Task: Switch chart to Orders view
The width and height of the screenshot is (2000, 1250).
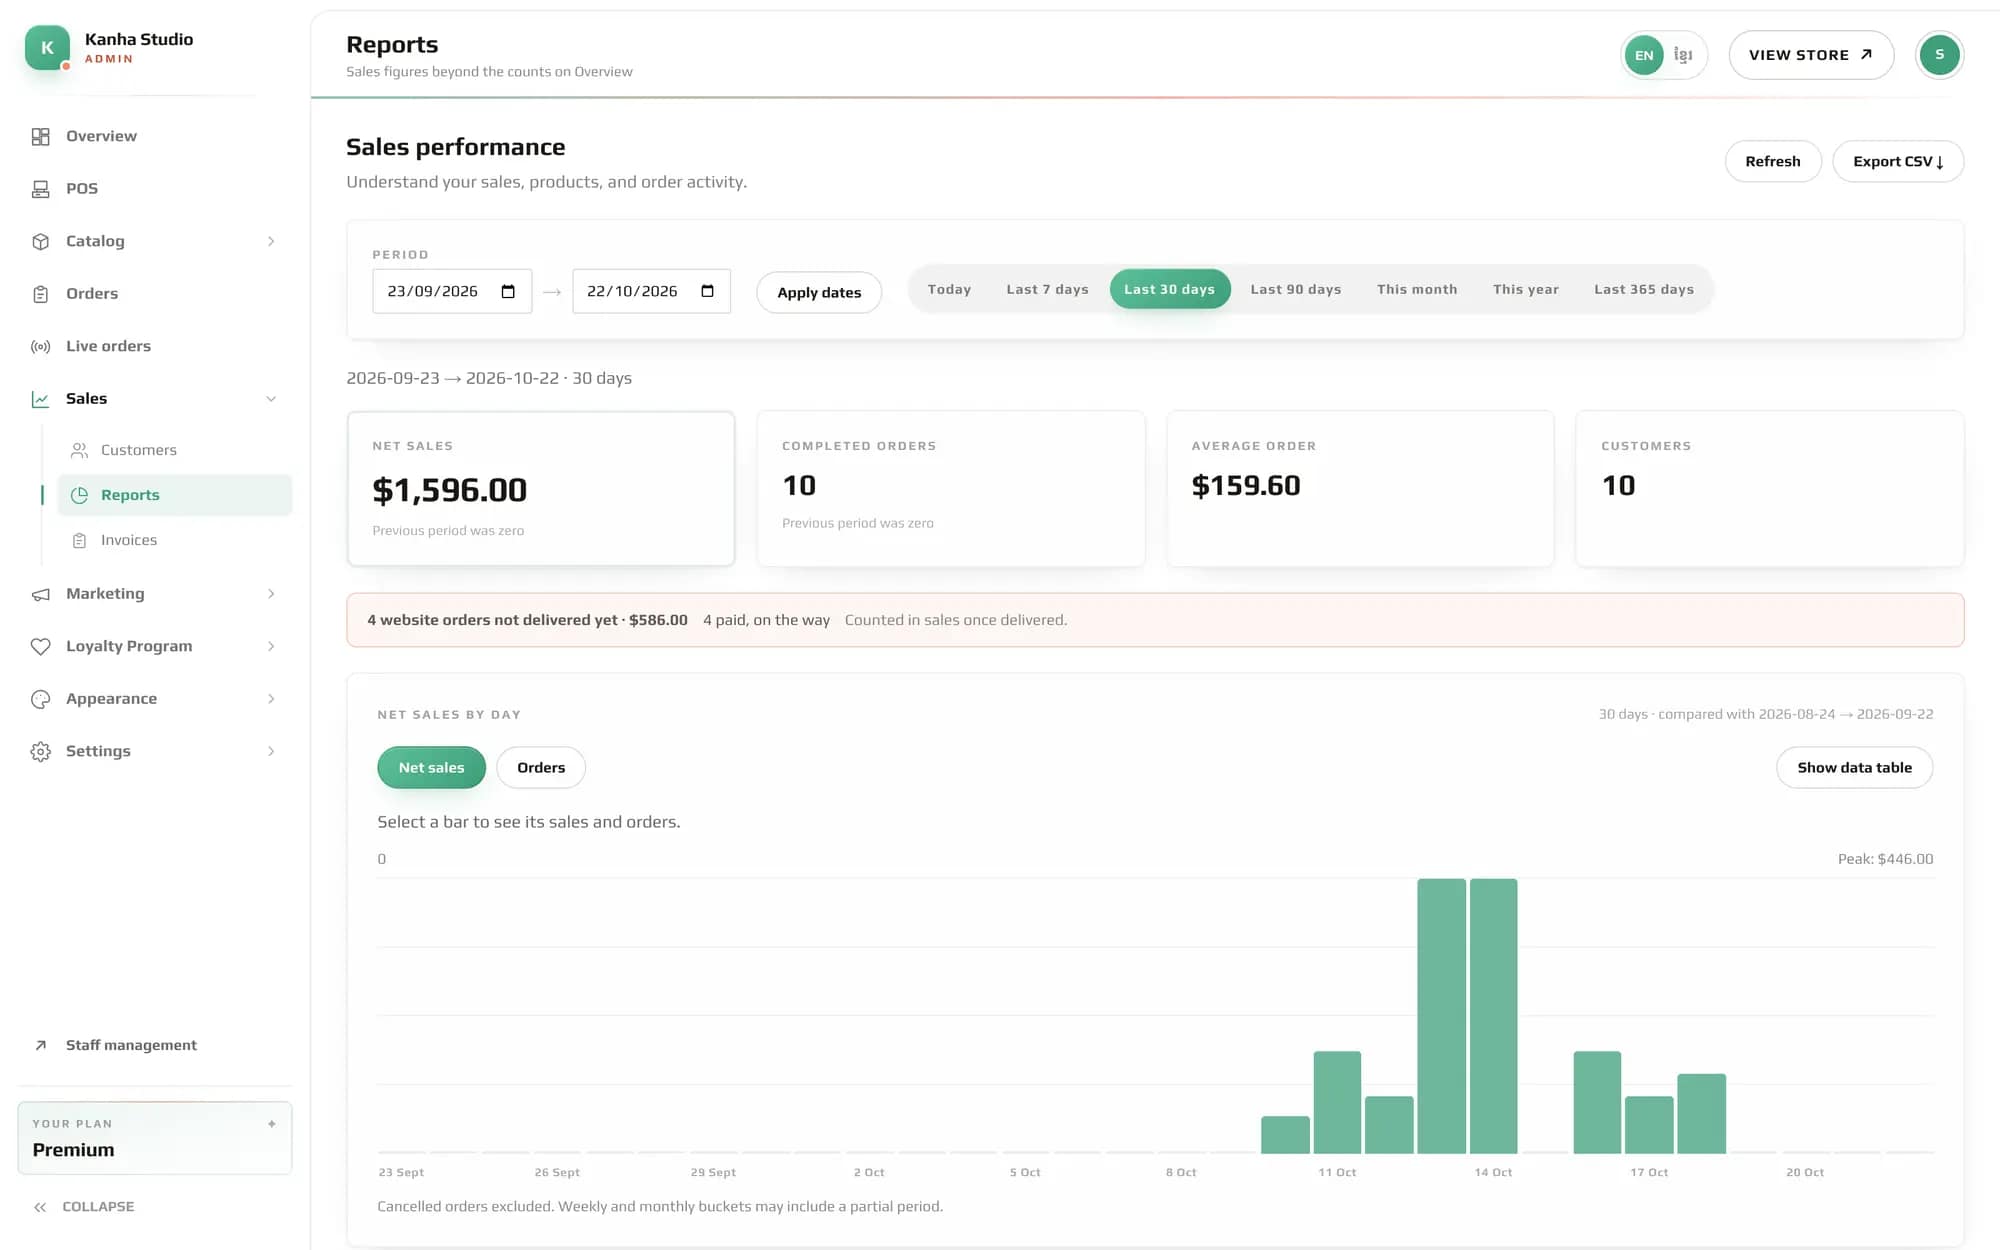Action: click(x=541, y=767)
